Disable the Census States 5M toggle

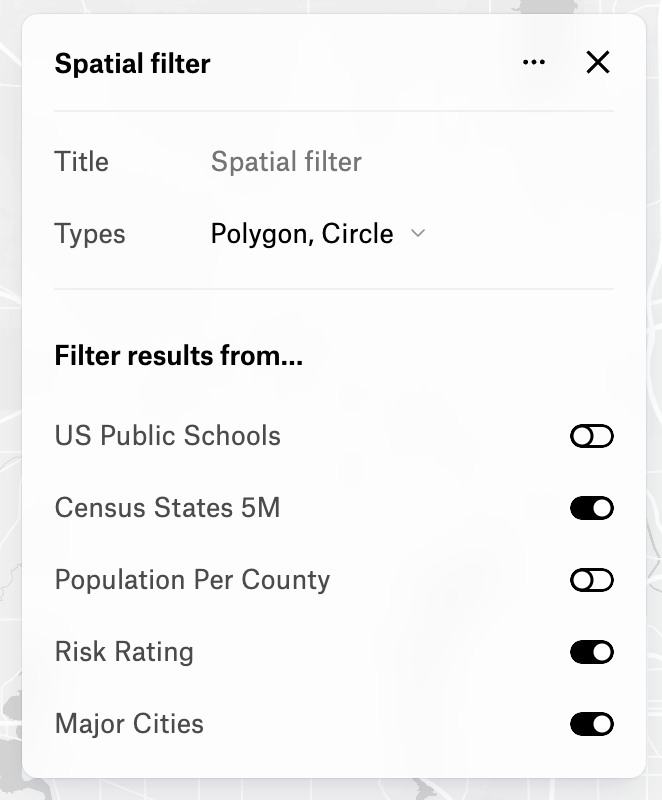591,508
